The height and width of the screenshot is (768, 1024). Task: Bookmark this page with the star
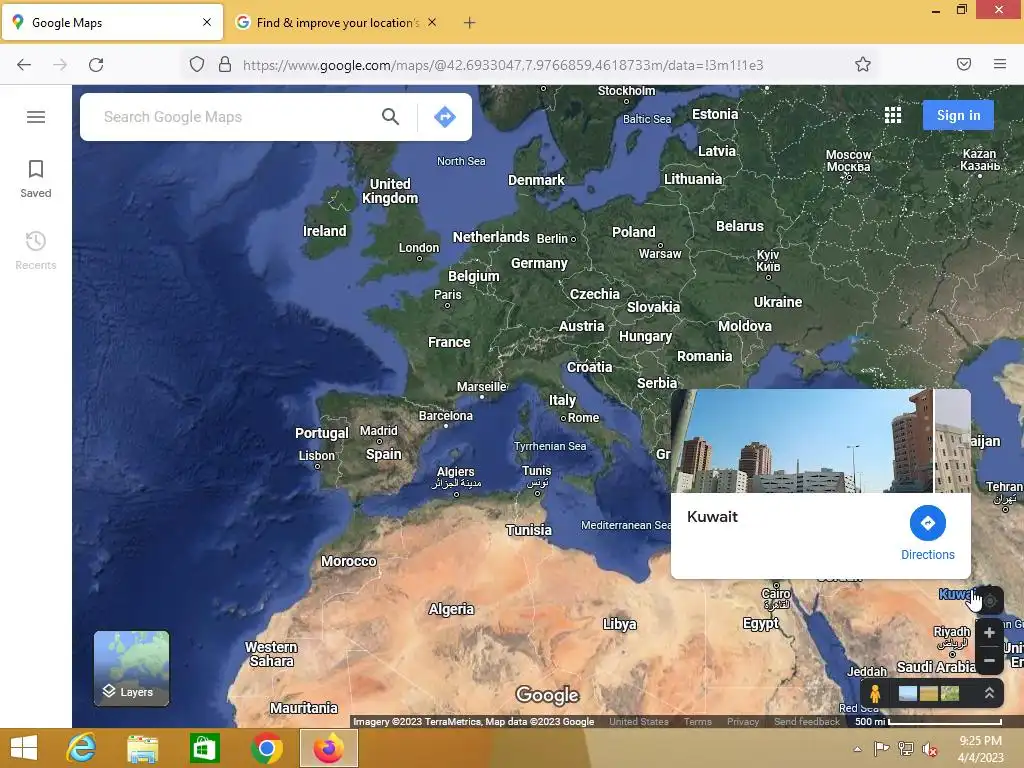(x=863, y=64)
